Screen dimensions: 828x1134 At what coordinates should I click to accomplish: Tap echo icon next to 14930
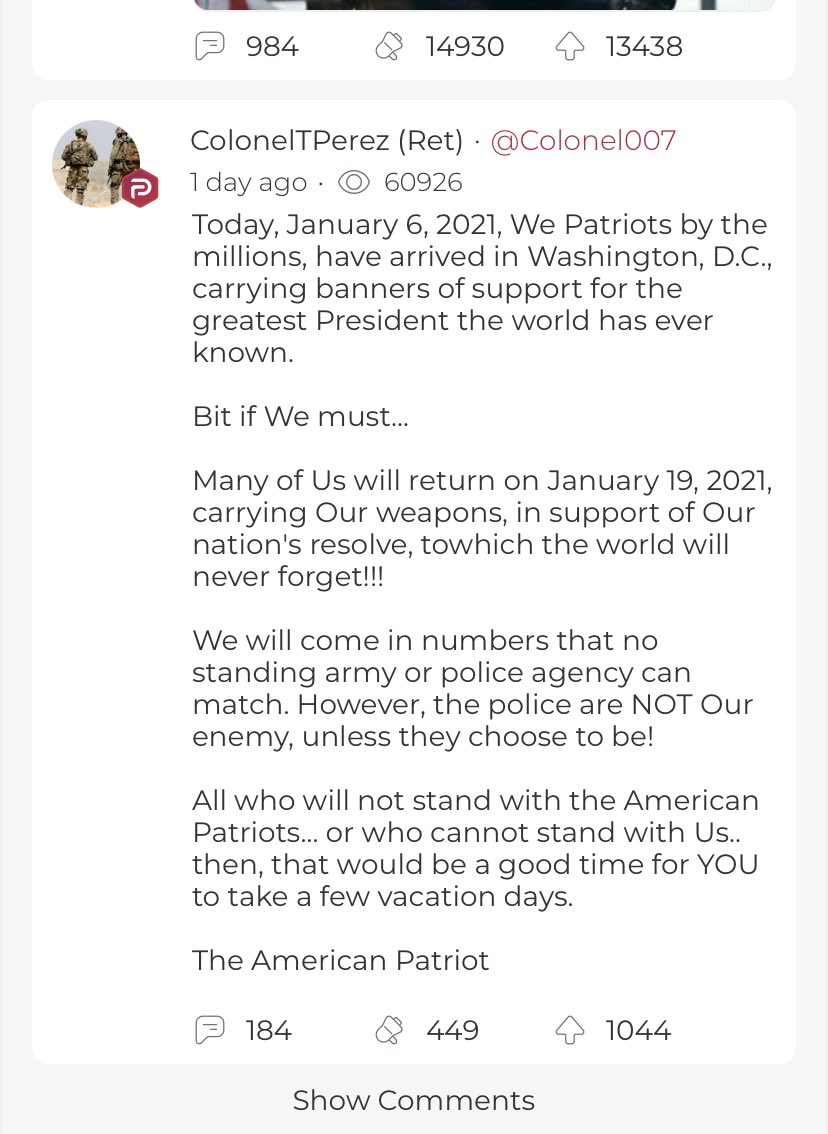(x=389, y=46)
